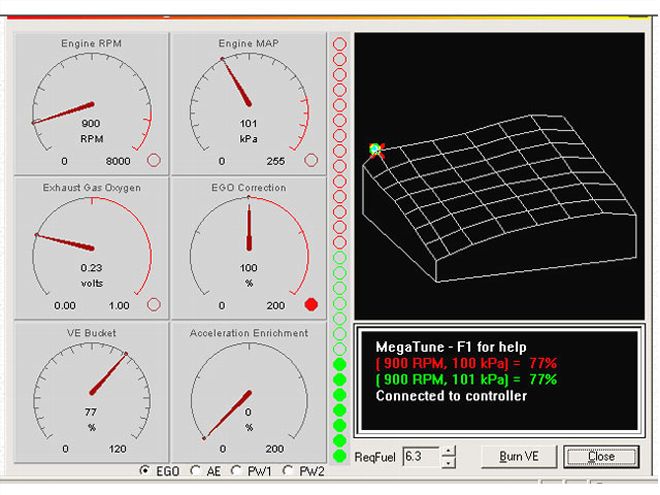Select the PW1 radio button

[x=237, y=471]
